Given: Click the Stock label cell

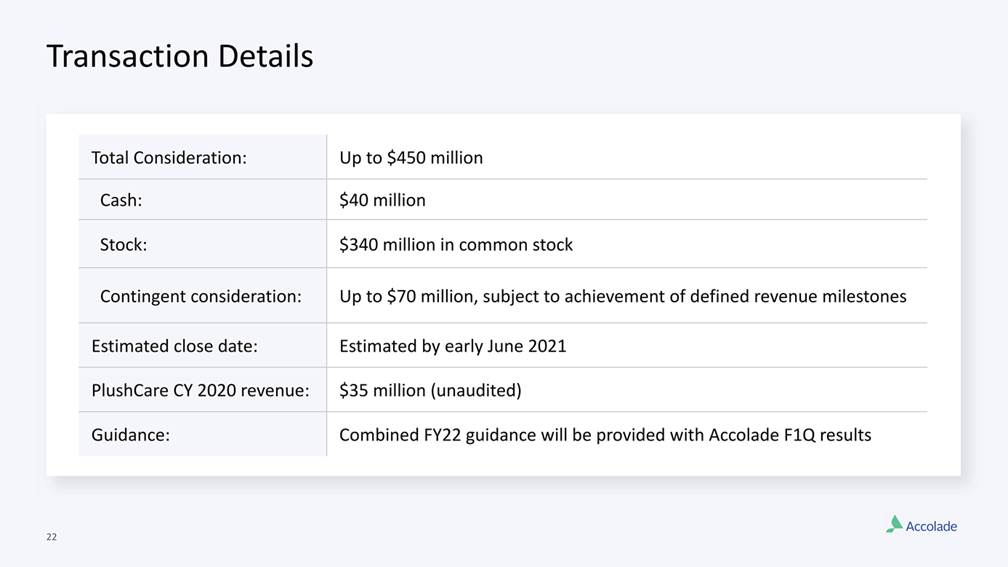Looking at the screenshot, I should pyautogui.click(x=123, y=244).
